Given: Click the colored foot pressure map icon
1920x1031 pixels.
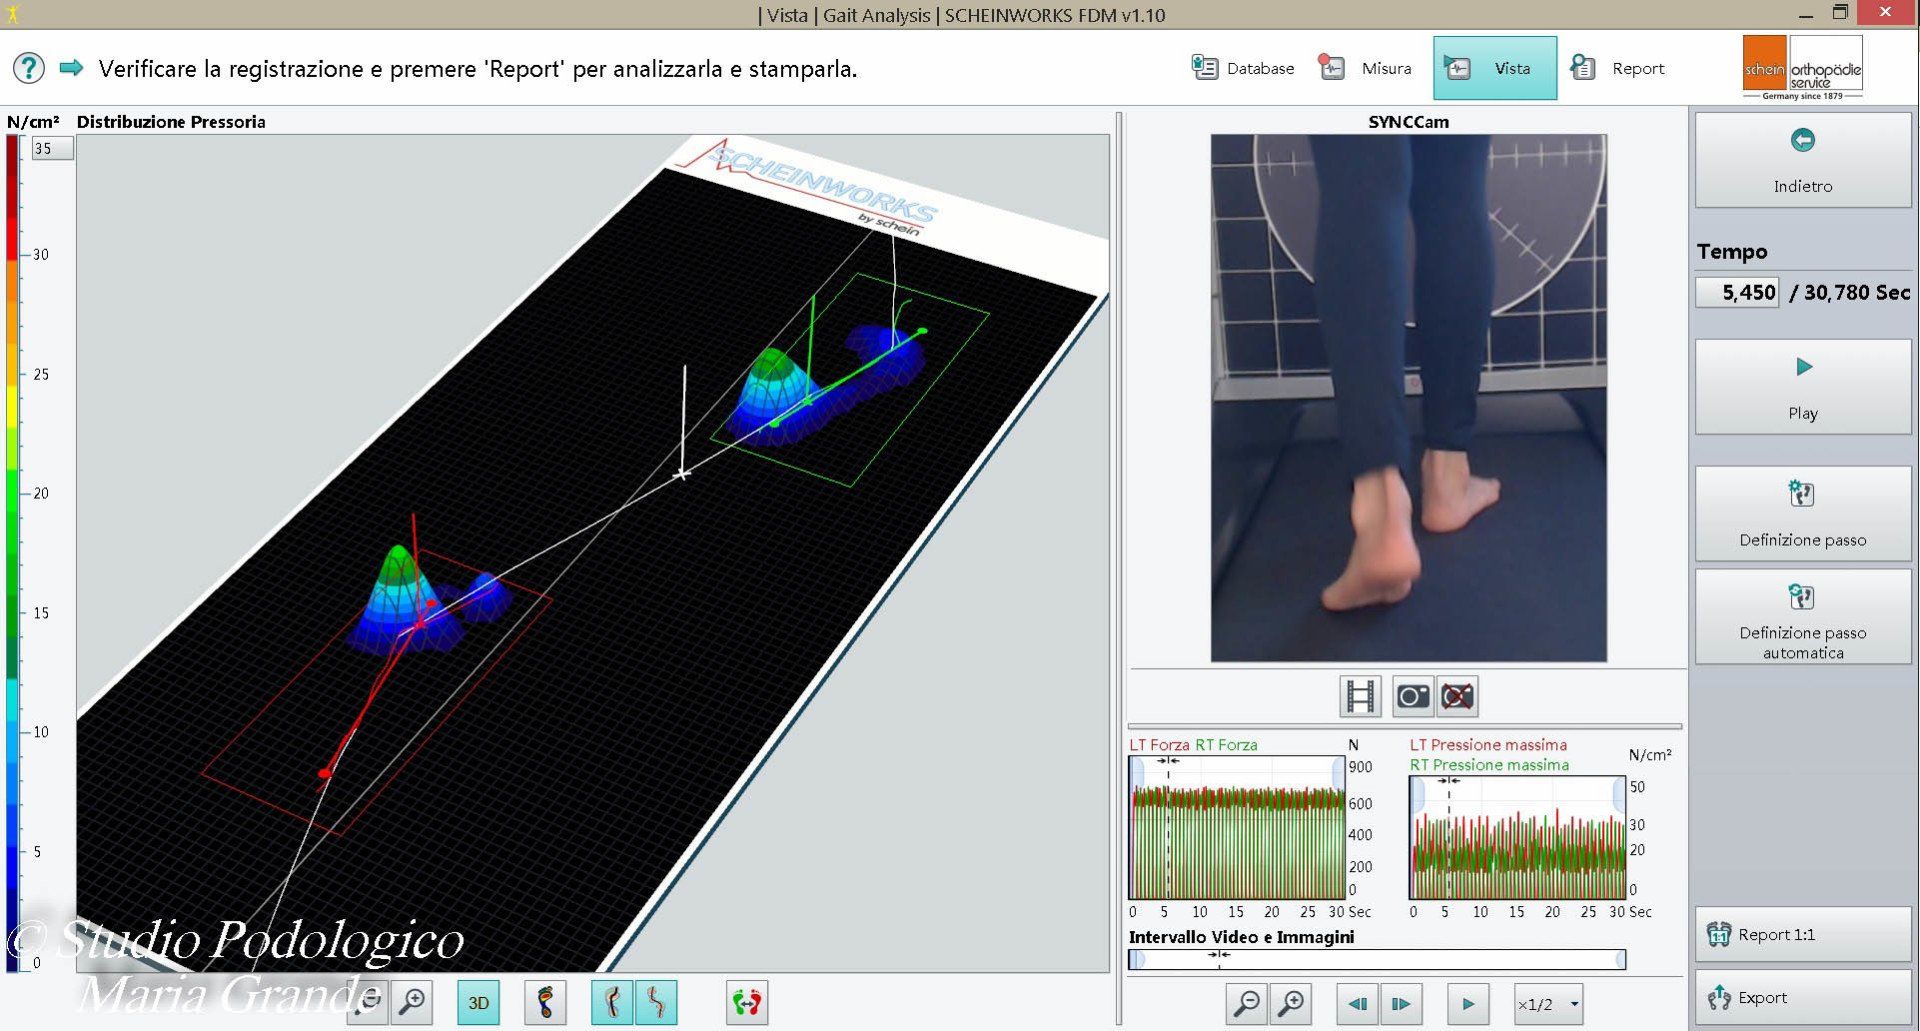Looking at the screenshot, I should 545,1002.
